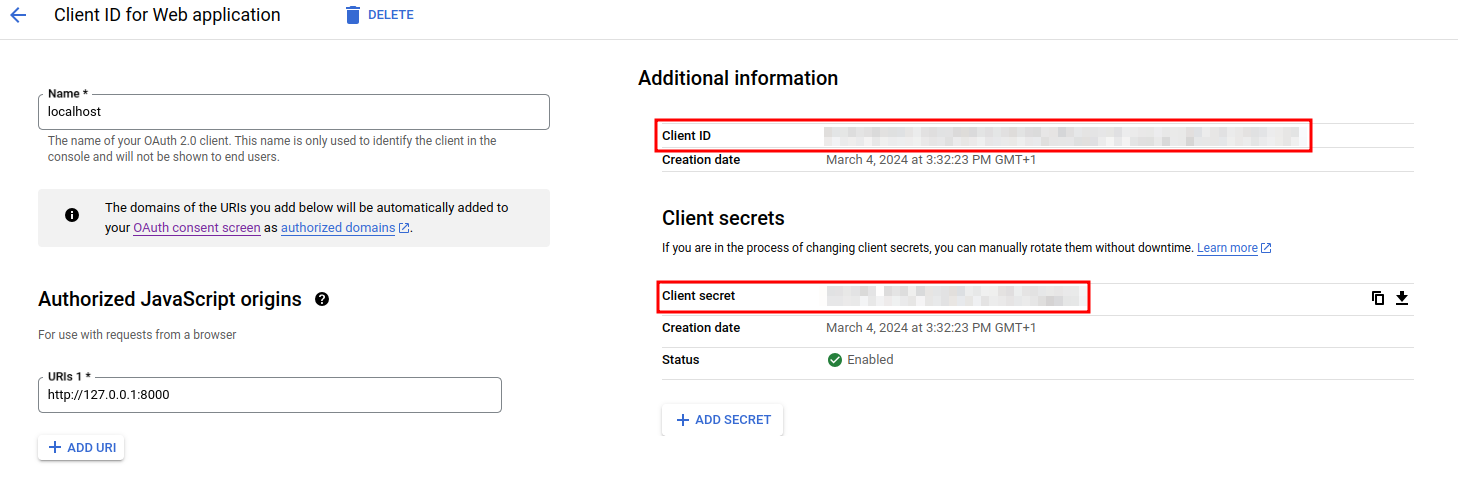Image resolution: width=1458 pixels, height=487 pixels.
Task: Copy the client secret with the copy icon
Action: (1378, 298)
